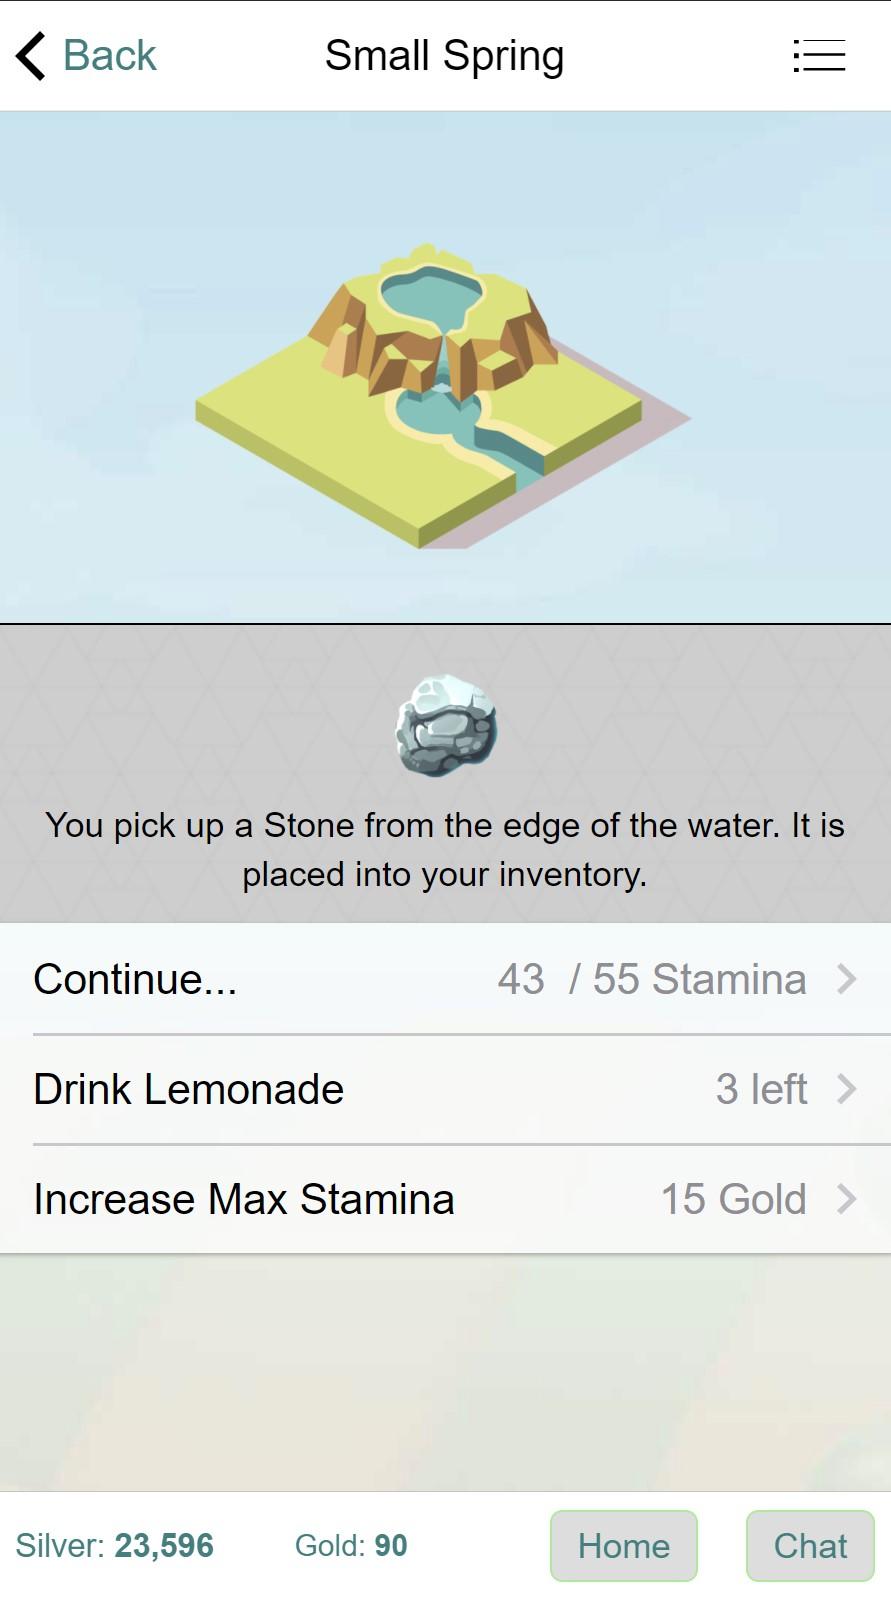Select Drink Lemonade option
The image size is (891, 1597).
pos(188,1089)
